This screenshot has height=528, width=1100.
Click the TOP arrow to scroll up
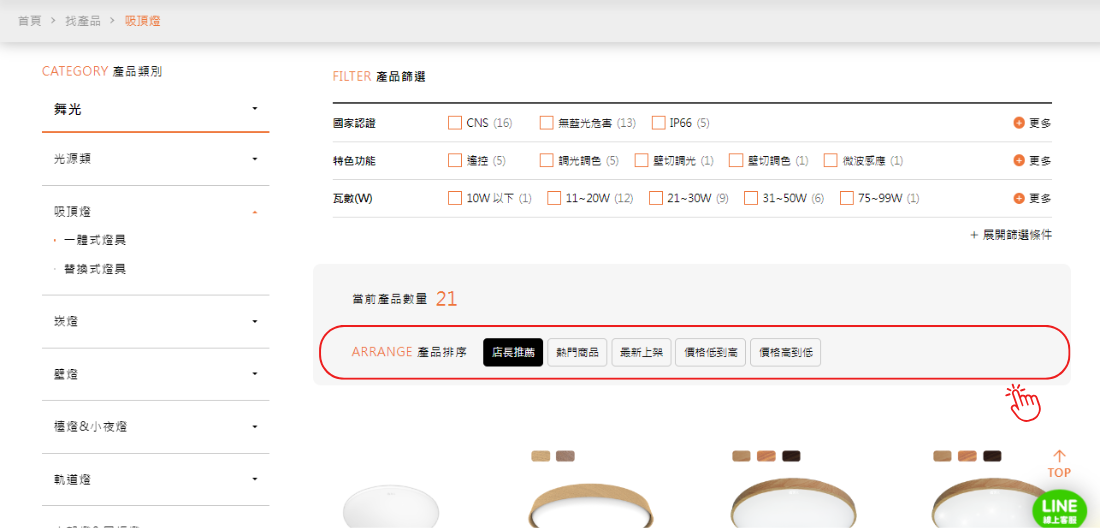pos(1059,464)
